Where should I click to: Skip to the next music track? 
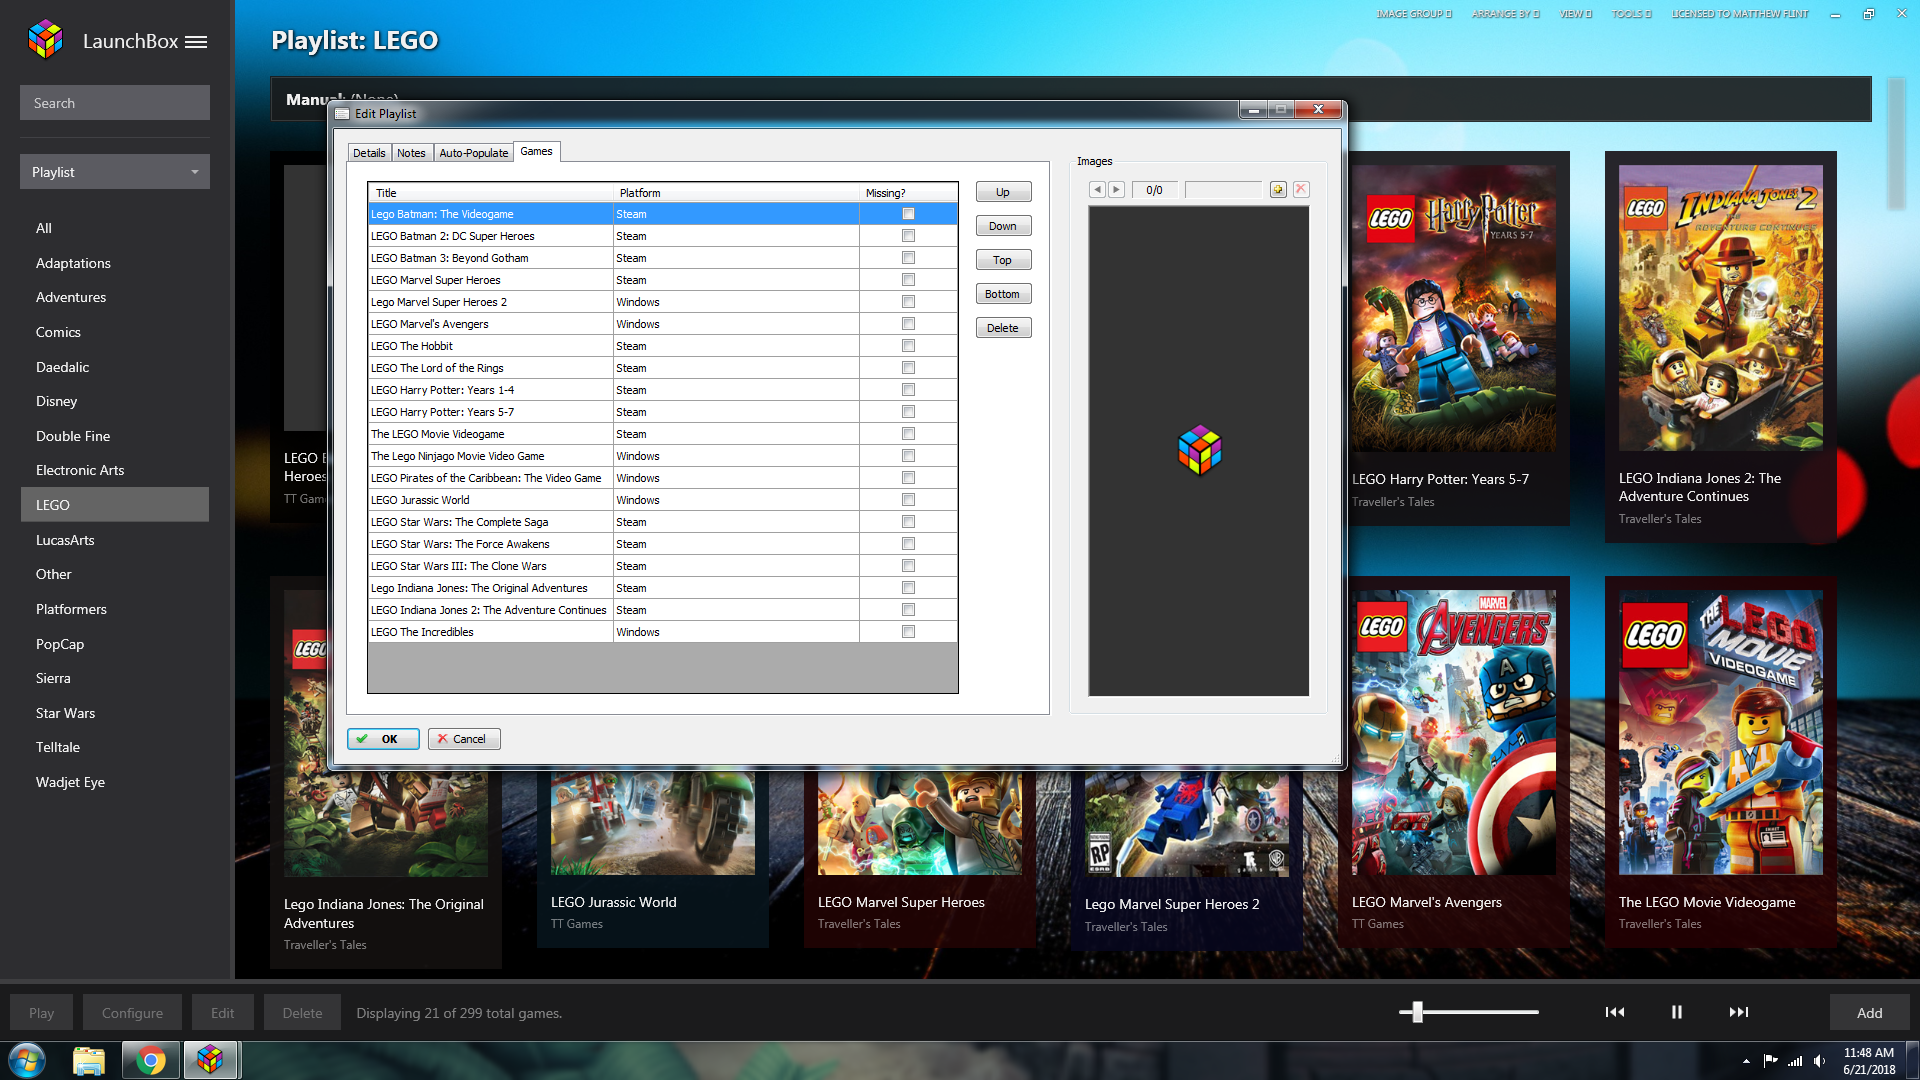pos(1739,1012)
